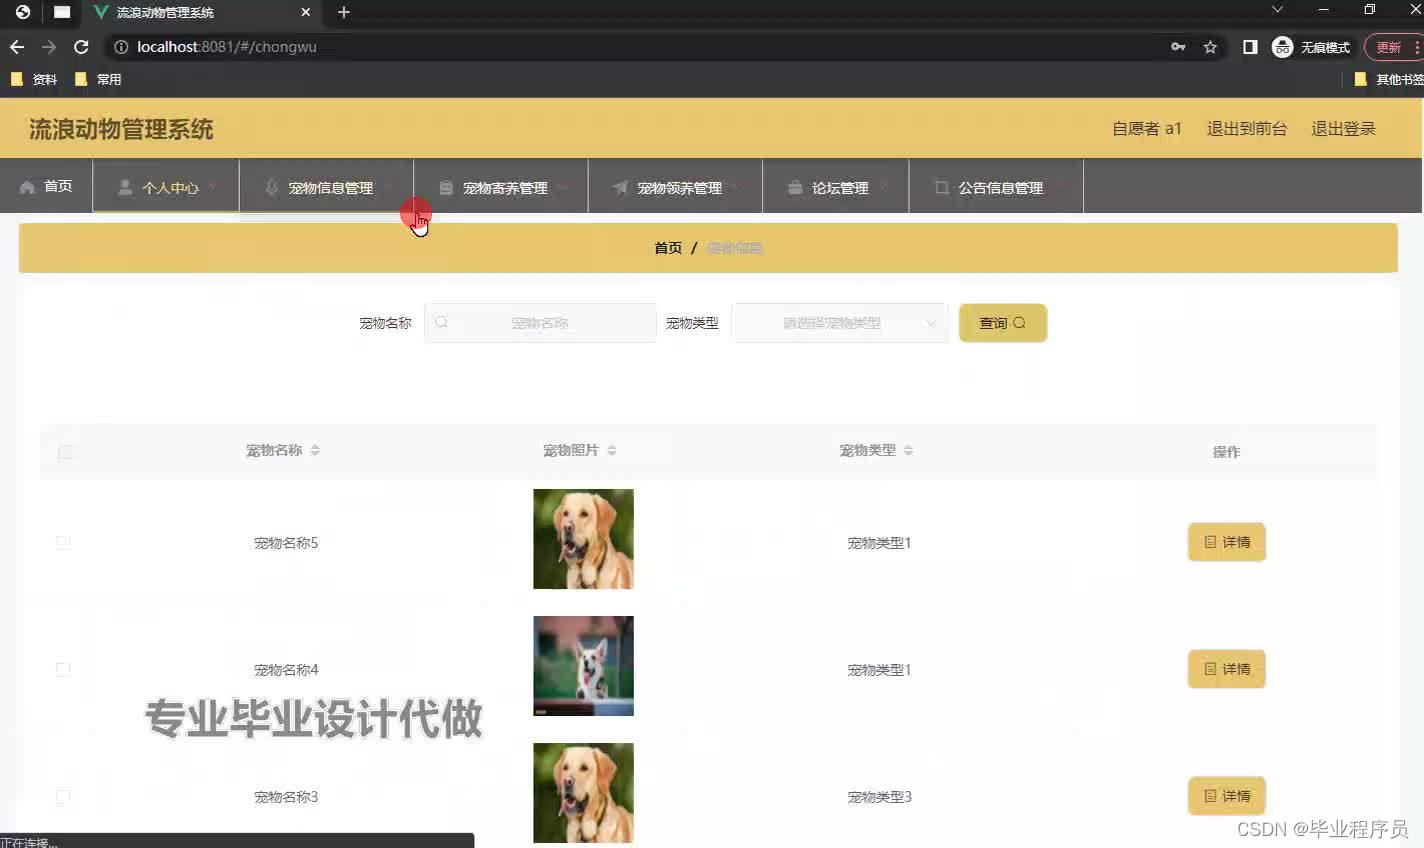Open photo thumbnail of 宠物名称4
The image size is (1424, 848).
pos(583,666)
